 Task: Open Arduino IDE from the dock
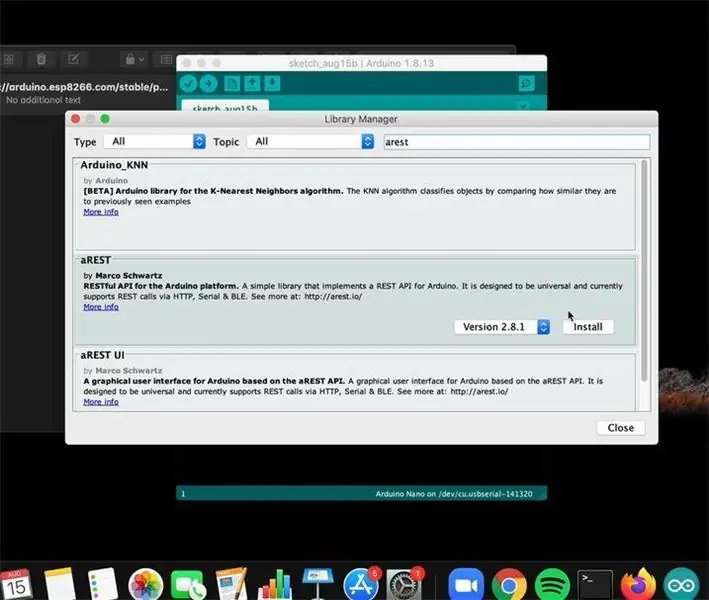click(x=681, y=584)
